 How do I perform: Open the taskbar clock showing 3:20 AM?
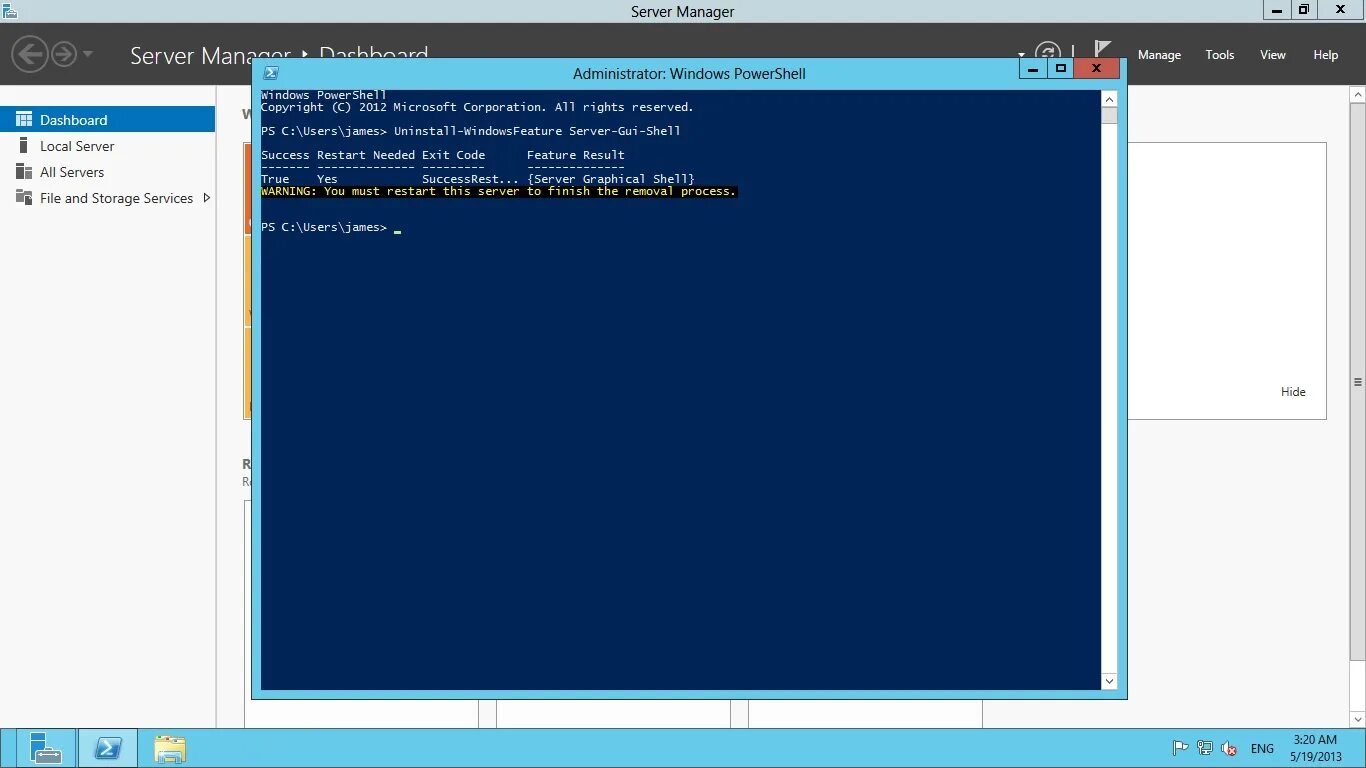point(1315,748)
